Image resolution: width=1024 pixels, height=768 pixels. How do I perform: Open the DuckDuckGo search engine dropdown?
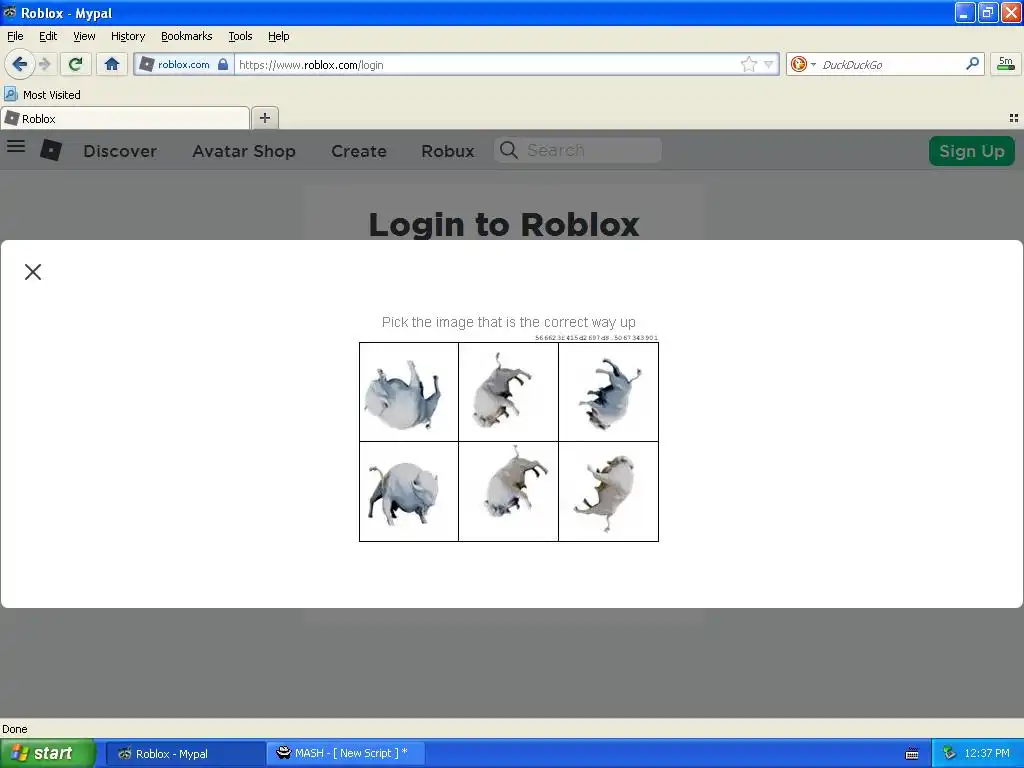[x=803, y=64]
